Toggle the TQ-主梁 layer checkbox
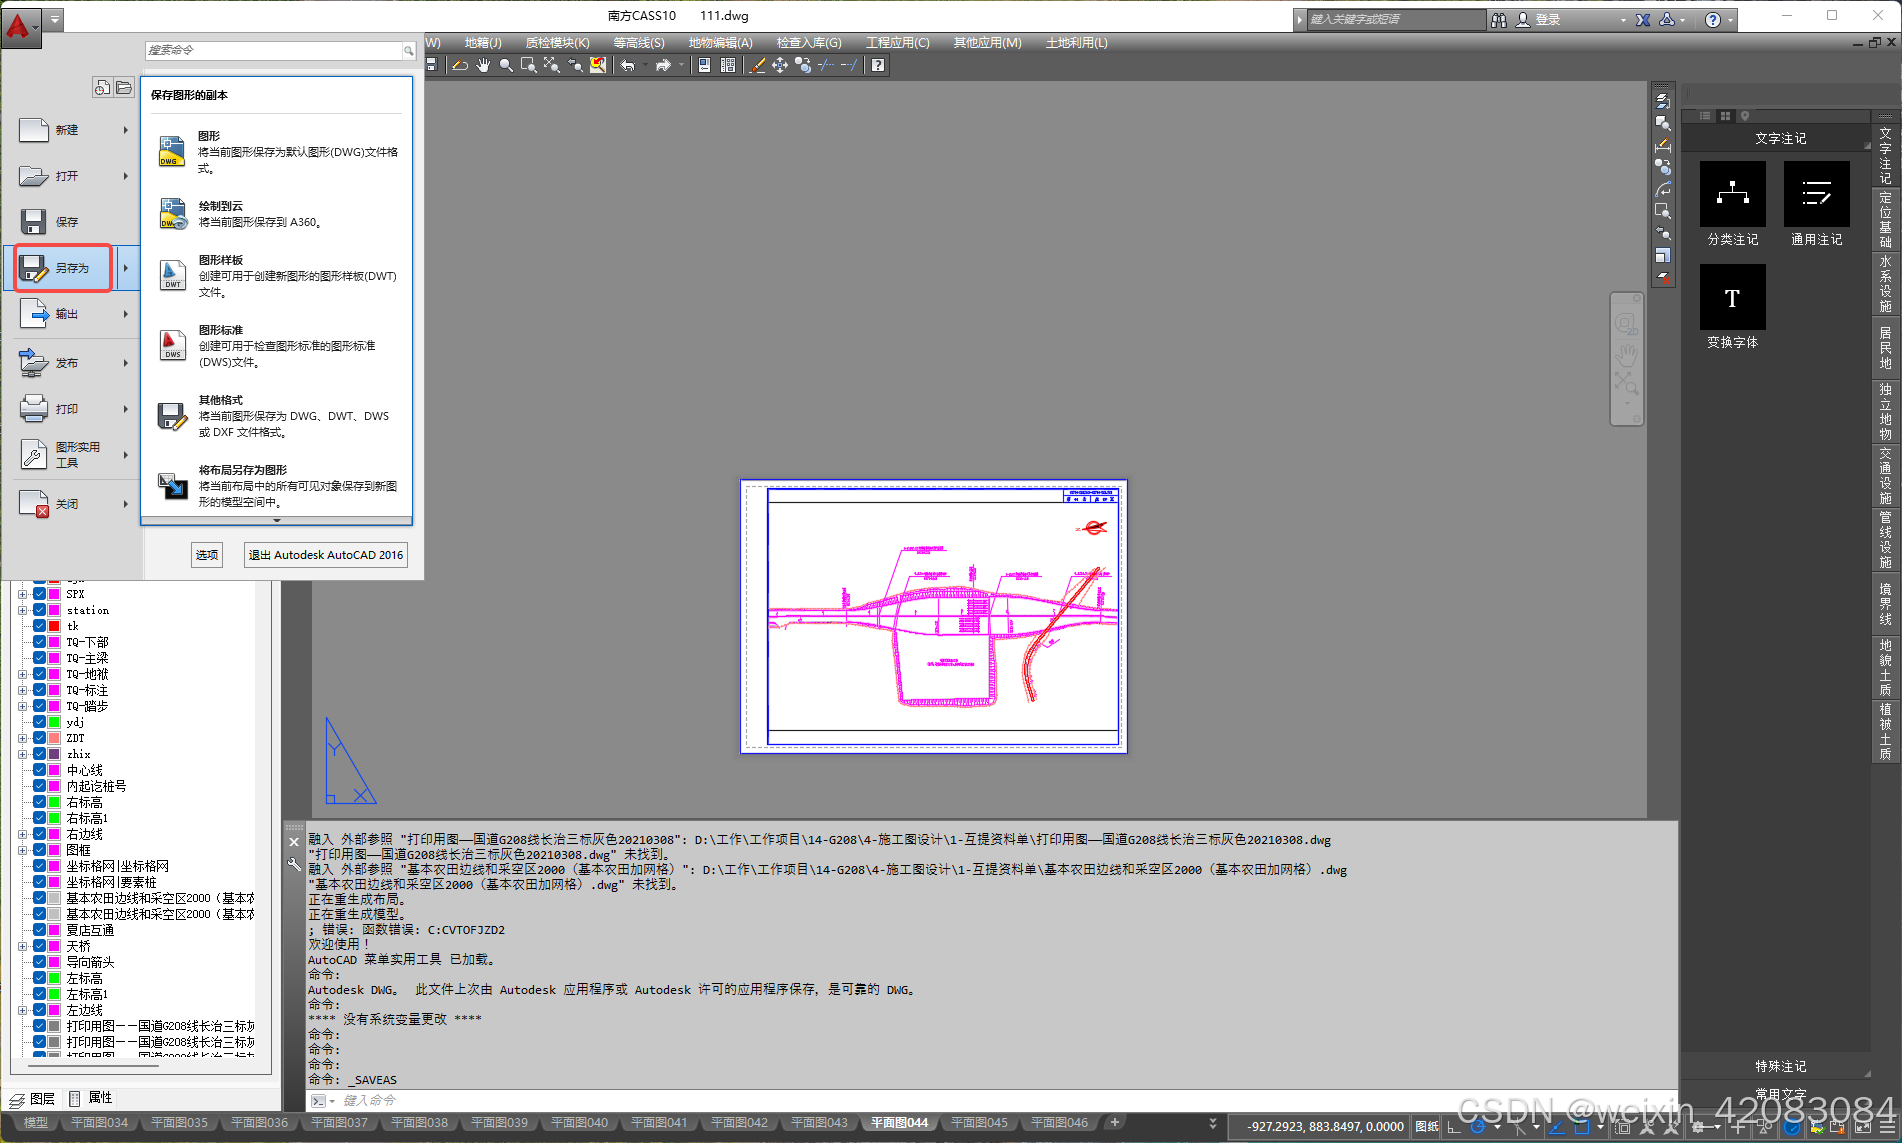 click(x=39, y=658)
